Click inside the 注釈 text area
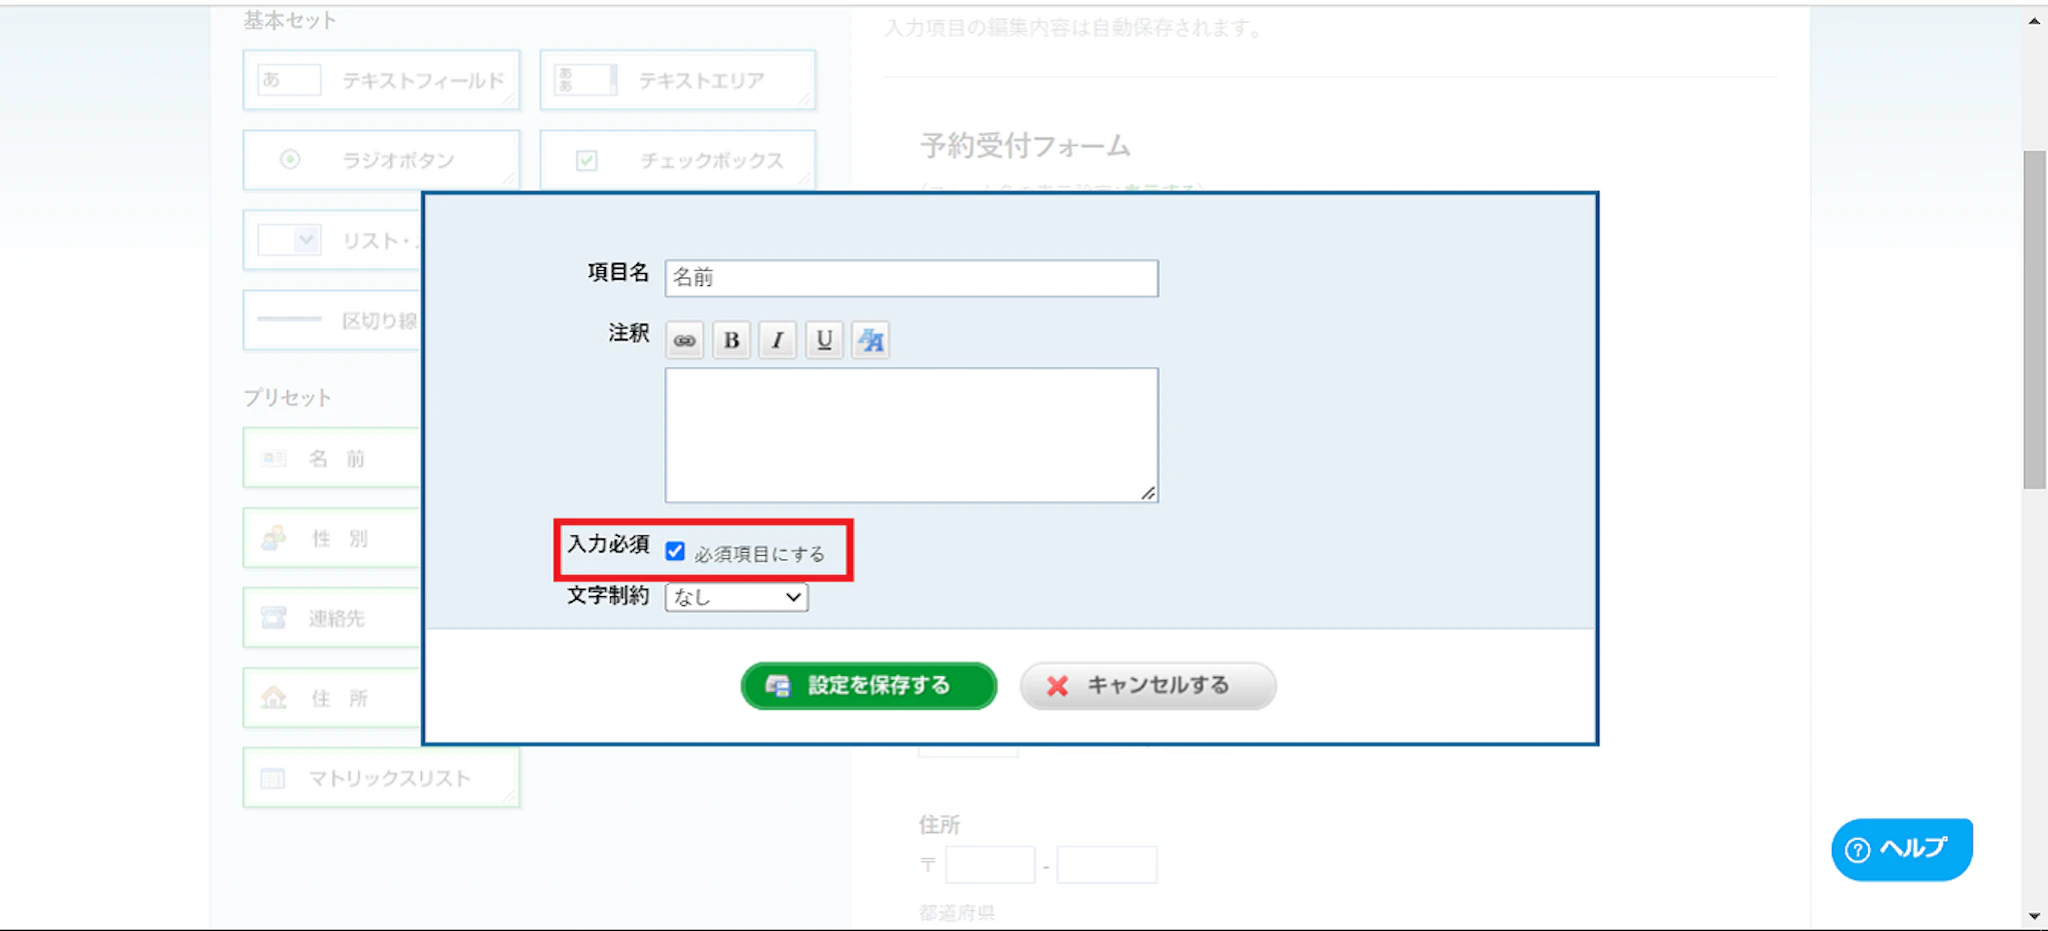Screen dimensions: 2048x931 [x=911, y=435]
